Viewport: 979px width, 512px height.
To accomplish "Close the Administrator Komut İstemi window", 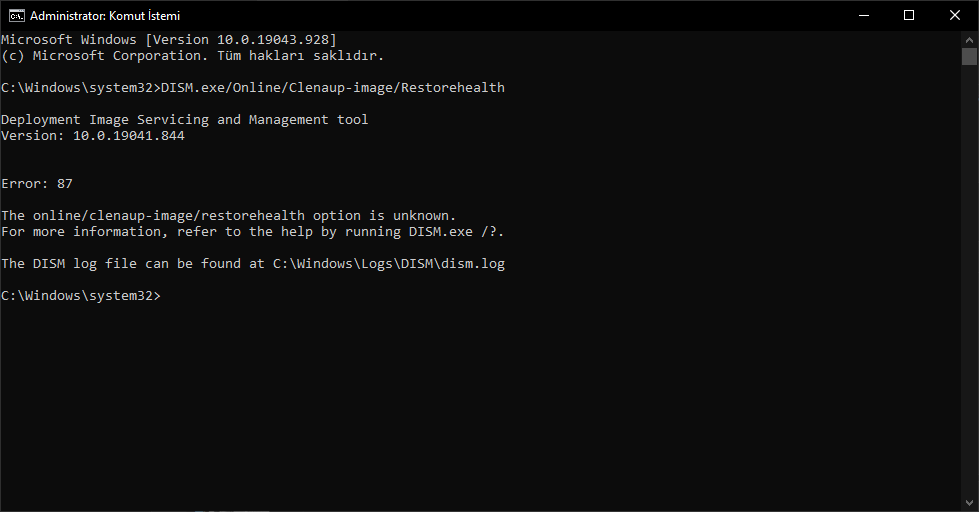I will pyautogui.click(x=955, y=16).
